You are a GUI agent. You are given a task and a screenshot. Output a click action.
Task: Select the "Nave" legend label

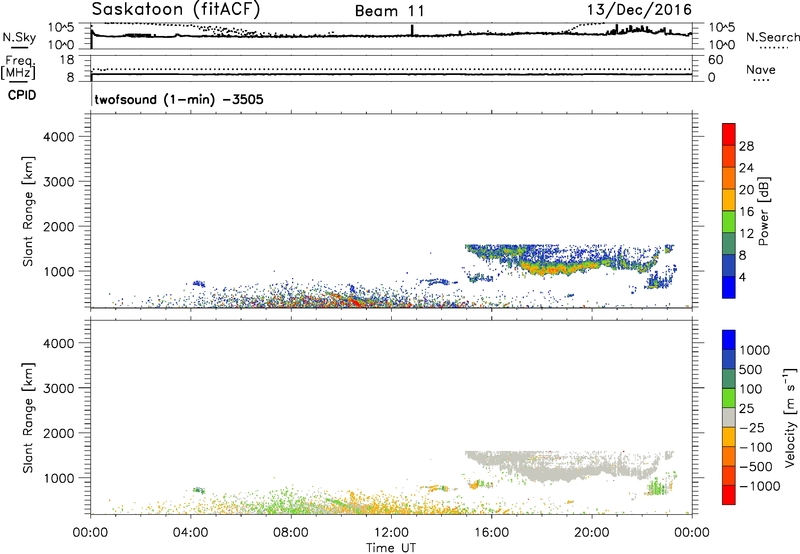tap(760, 70)
